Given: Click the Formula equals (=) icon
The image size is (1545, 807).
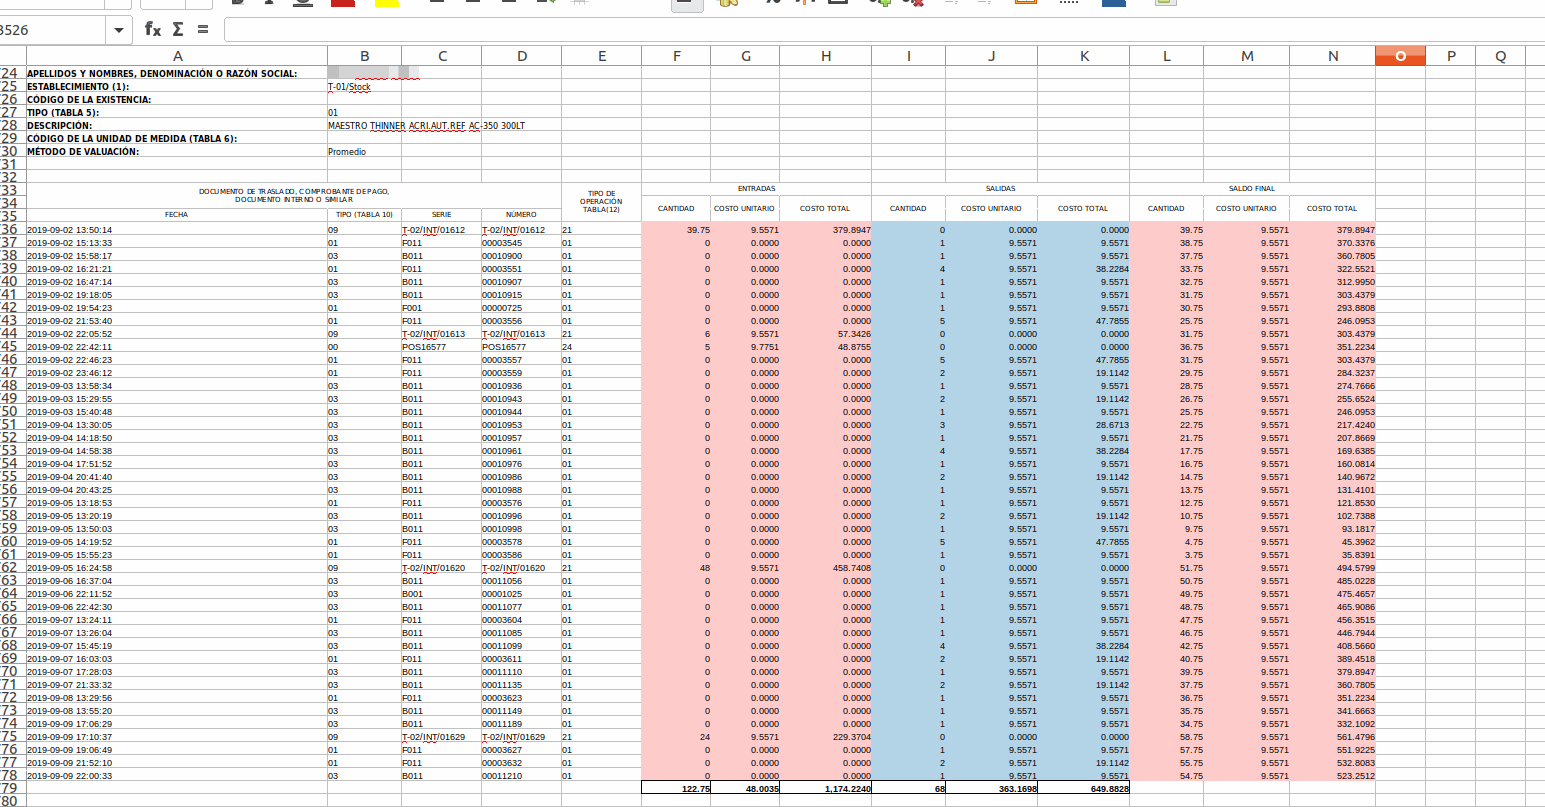Looking at the screenshot, I should click(x=203, y=29).
